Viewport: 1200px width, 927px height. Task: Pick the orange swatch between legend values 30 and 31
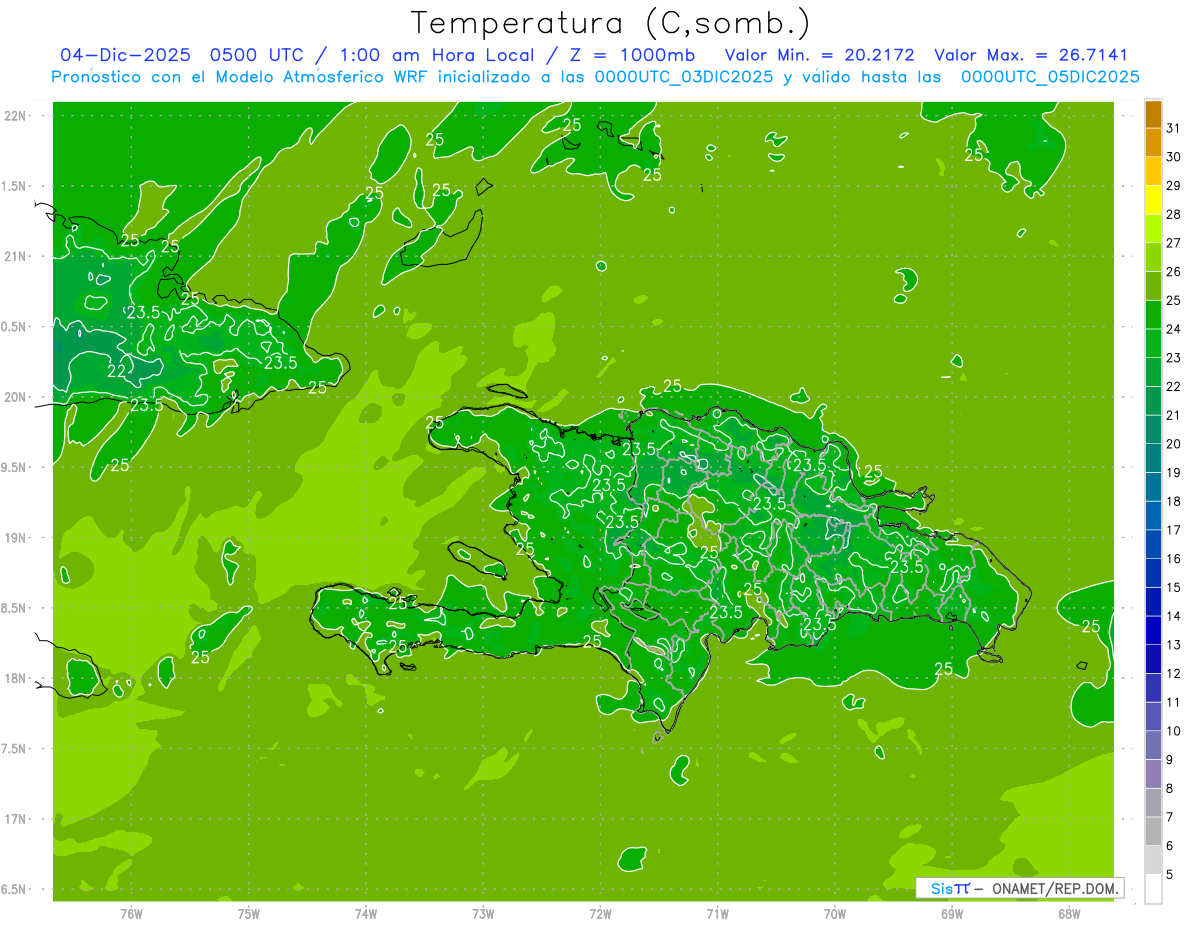click(x=1153, y=142)
